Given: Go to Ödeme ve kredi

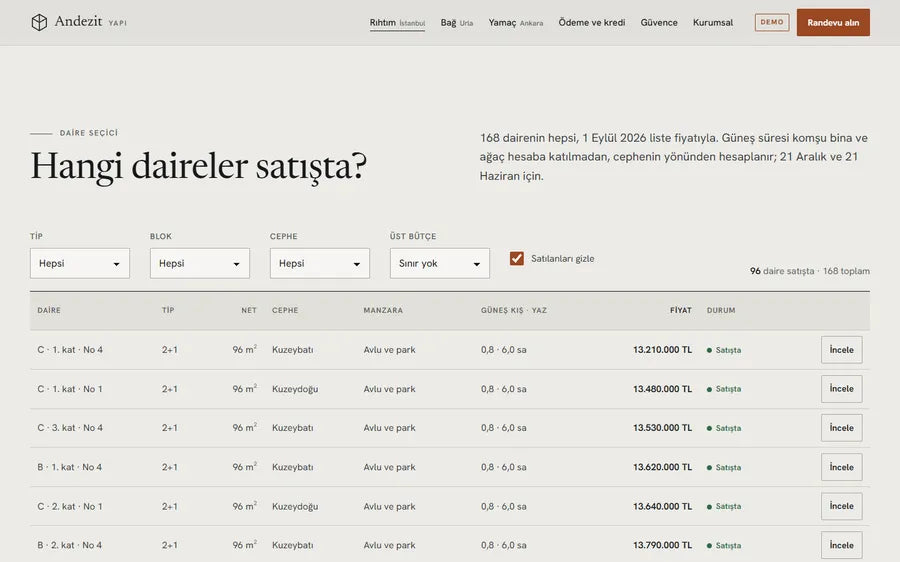Looking at the screenshot, I should 592,22.
